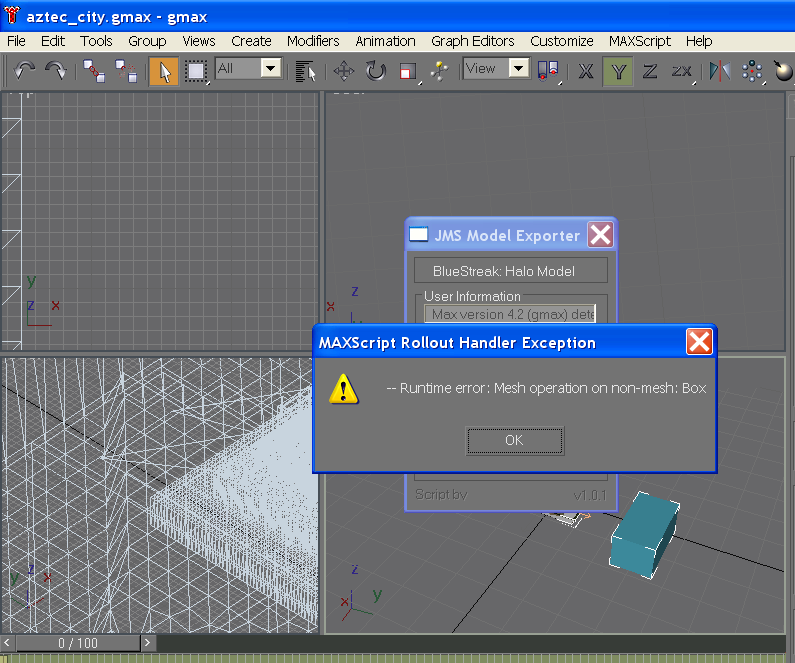Open the reference coordinate 'View' dropdown
The height and width of the screenshot is (663, 795).
[496, 68]
